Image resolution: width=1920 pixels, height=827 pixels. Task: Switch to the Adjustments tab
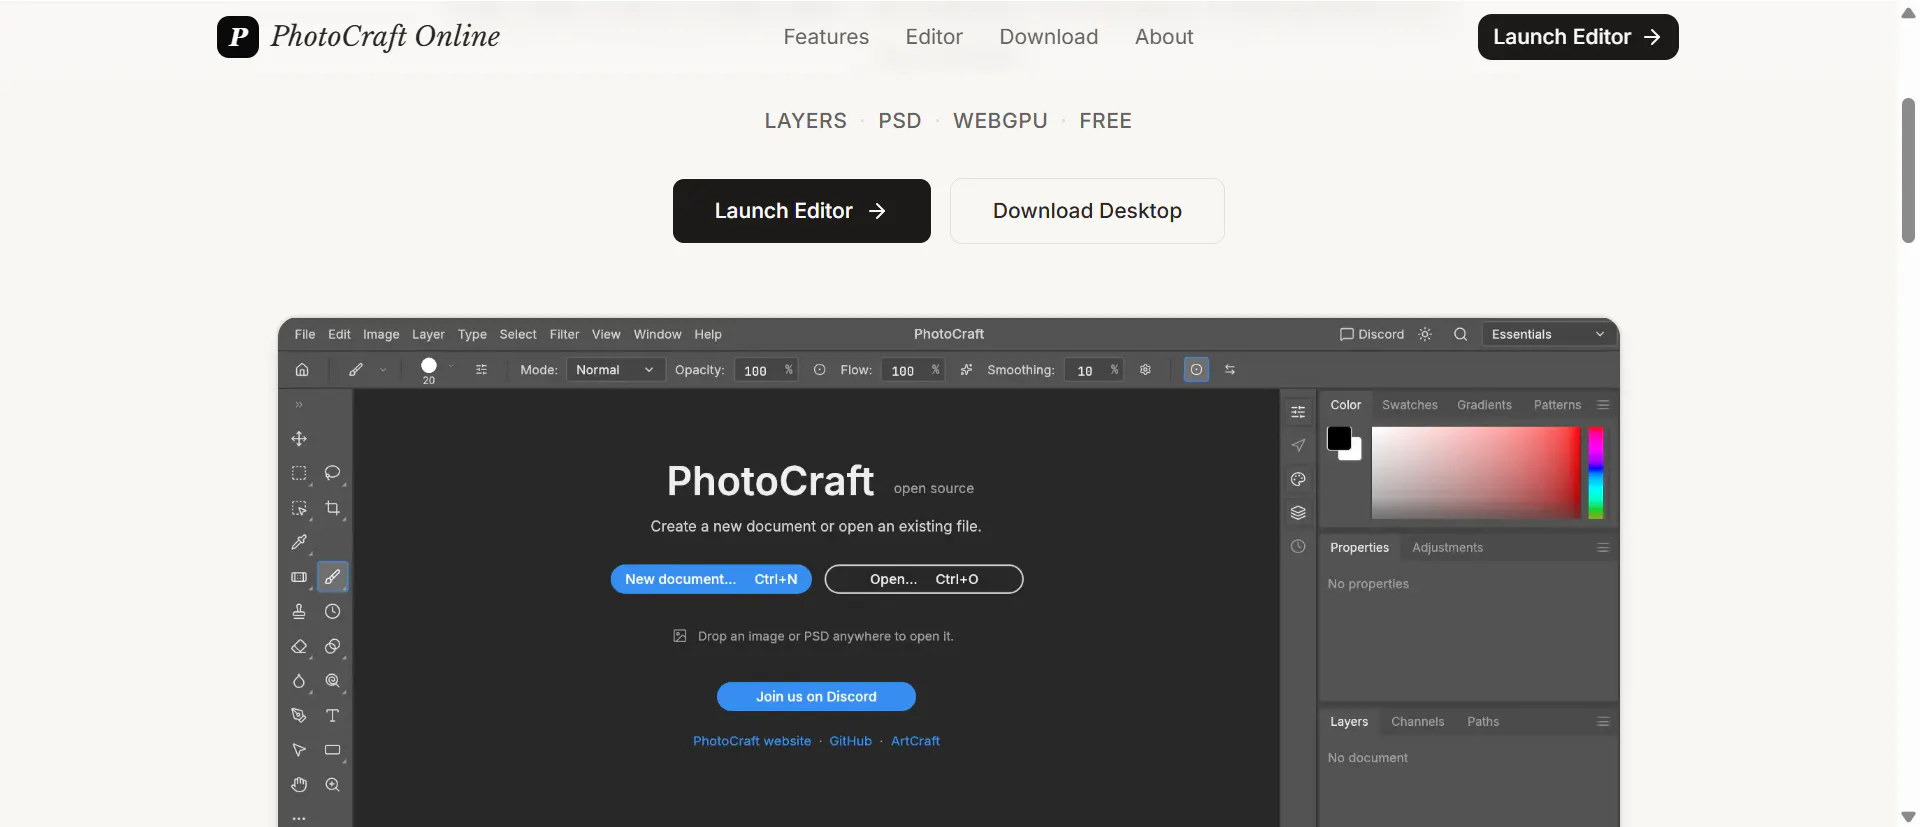click(1447, 548)
